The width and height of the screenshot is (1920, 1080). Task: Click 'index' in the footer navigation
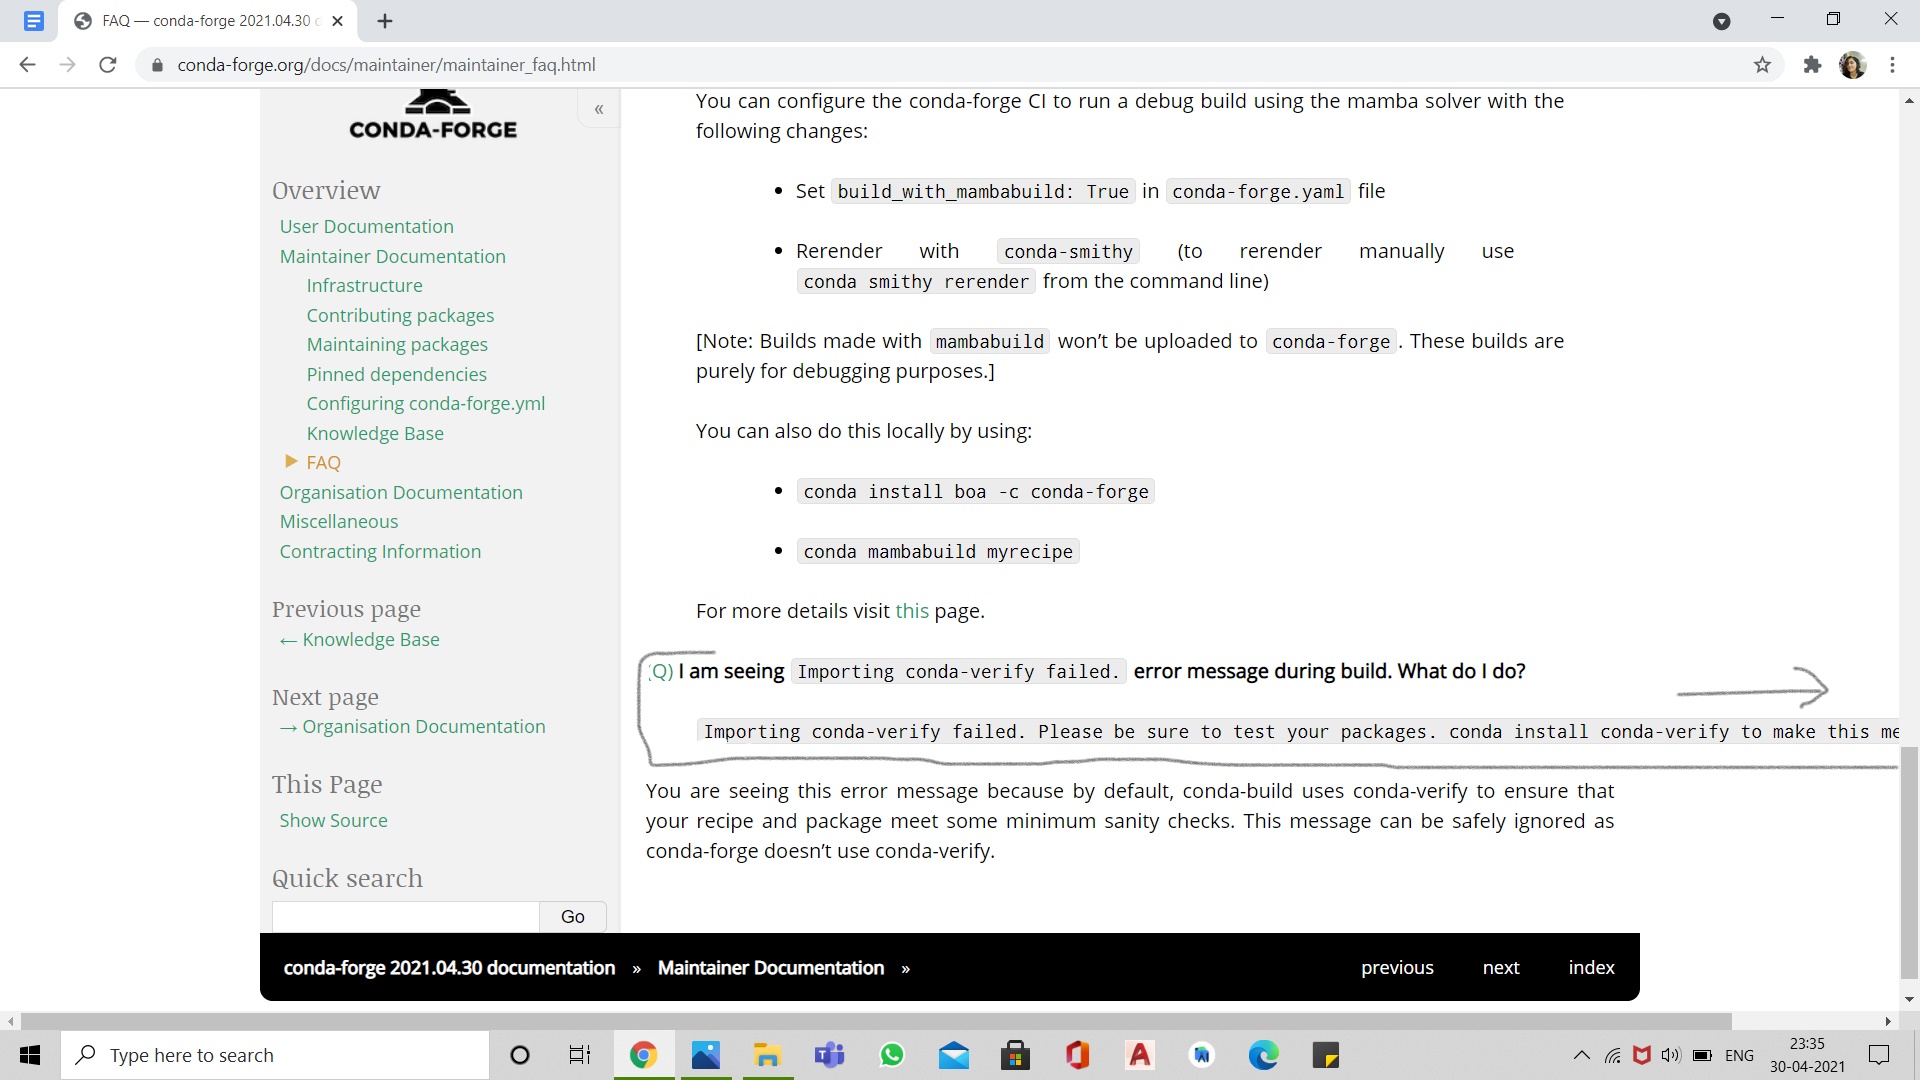coord(1591,968)
